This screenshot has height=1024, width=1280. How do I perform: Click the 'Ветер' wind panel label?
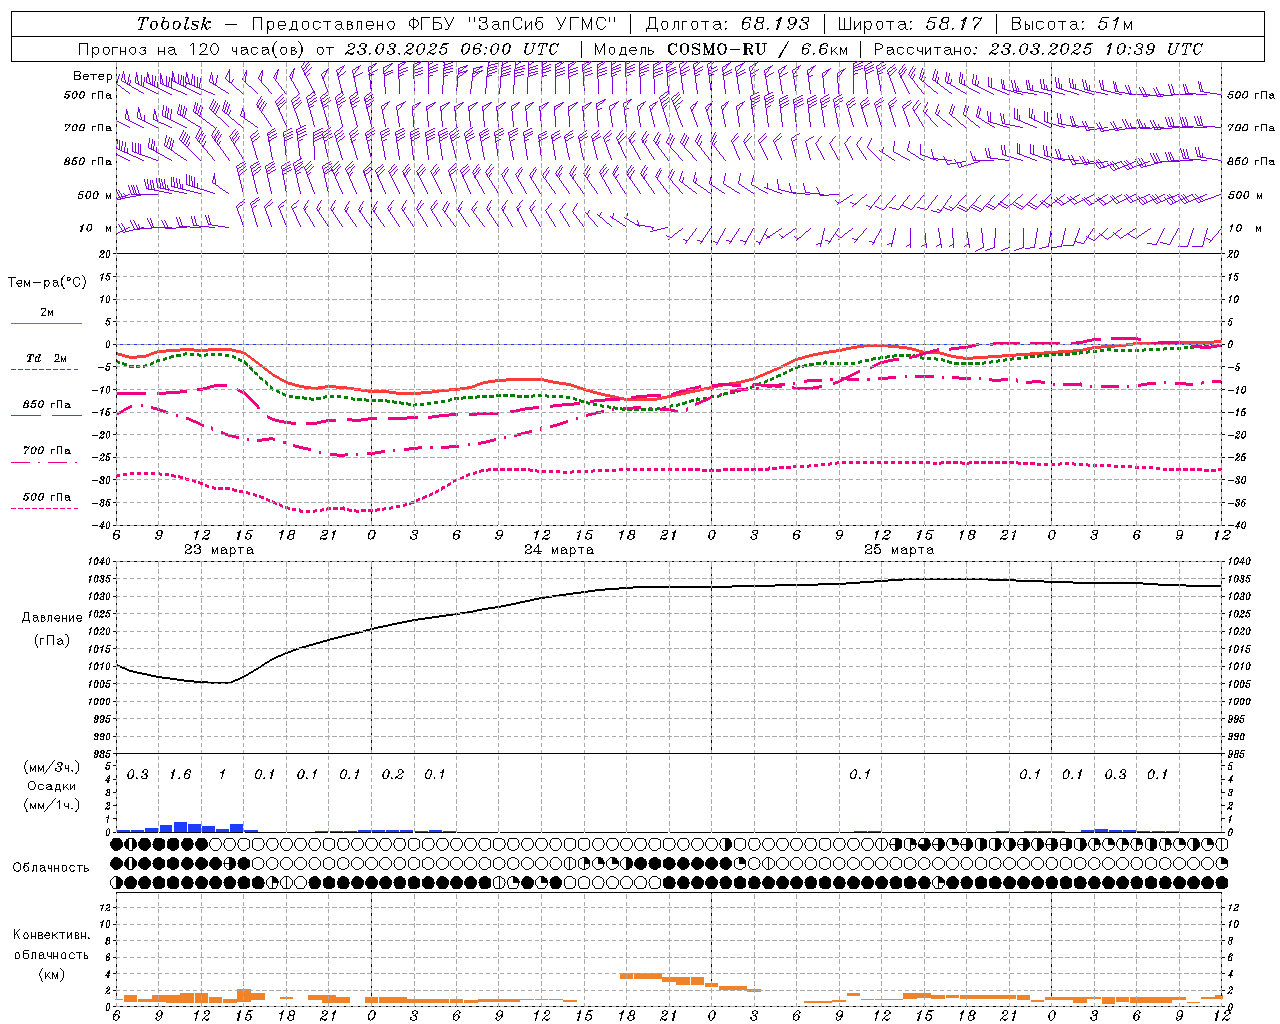92,76
